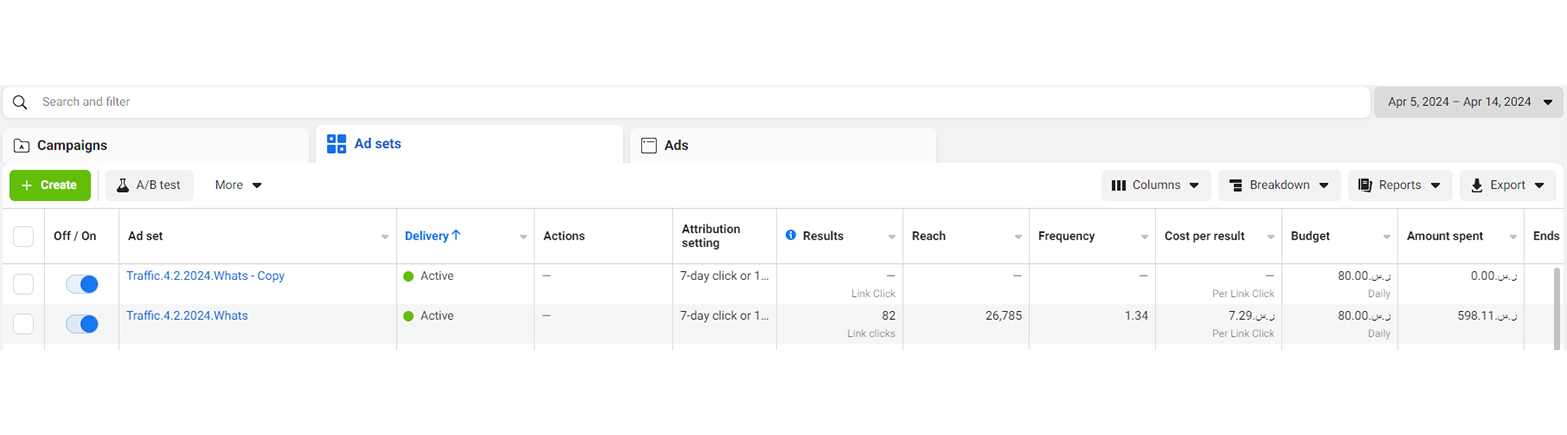Click the Export download icon
Viewport: 1567px width, 435px height.
1476,185
